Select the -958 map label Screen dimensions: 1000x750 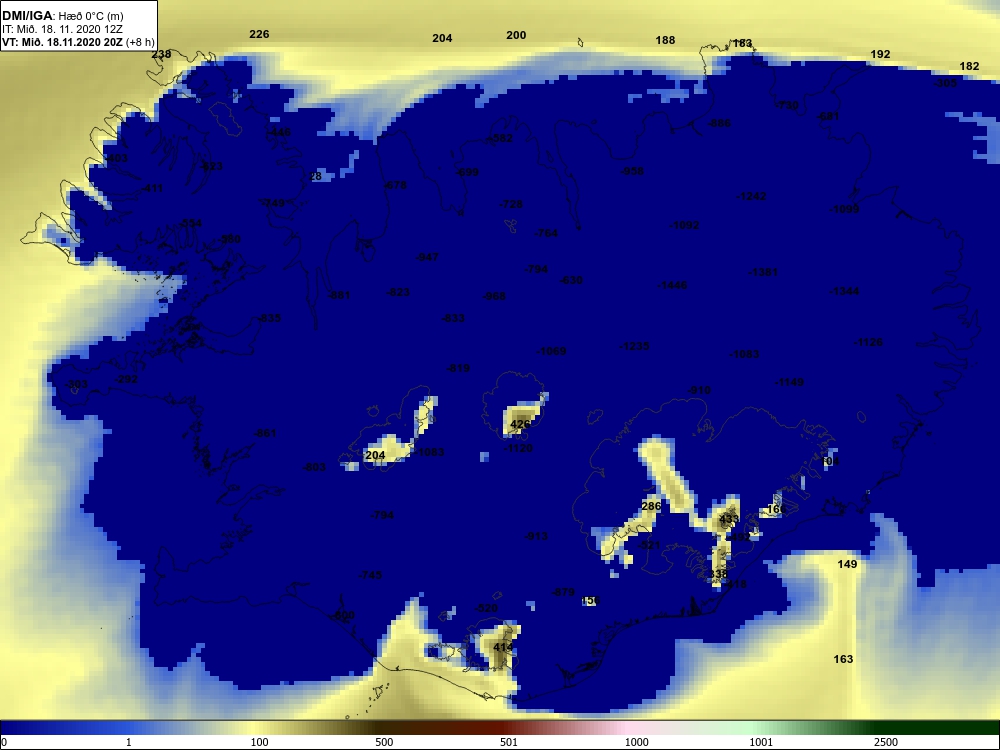632,171
